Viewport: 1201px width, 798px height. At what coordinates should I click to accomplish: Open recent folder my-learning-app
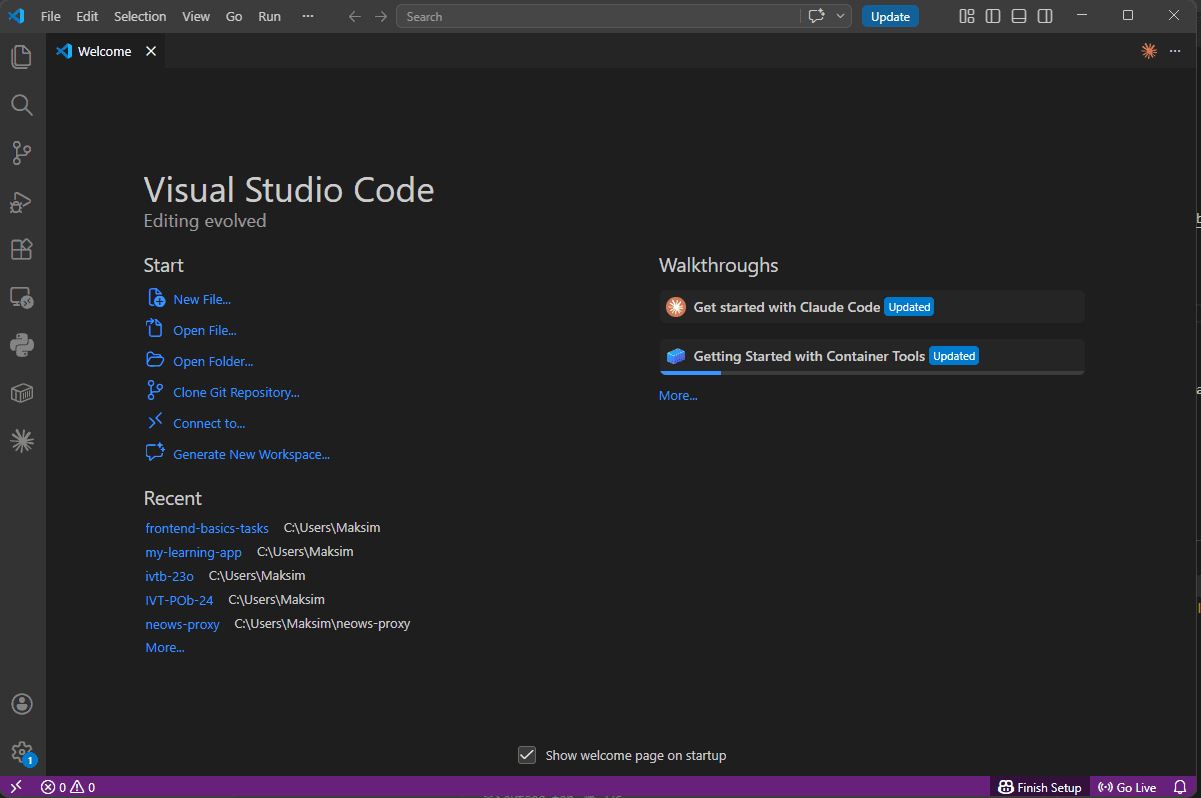point(193,552)
